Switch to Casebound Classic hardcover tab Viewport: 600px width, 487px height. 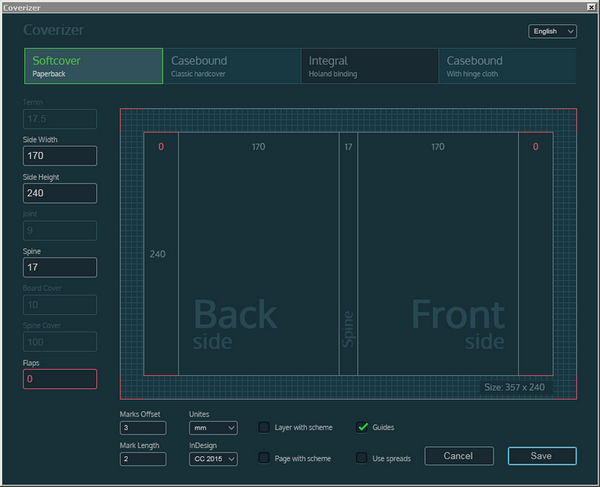[x=231, y=66]
